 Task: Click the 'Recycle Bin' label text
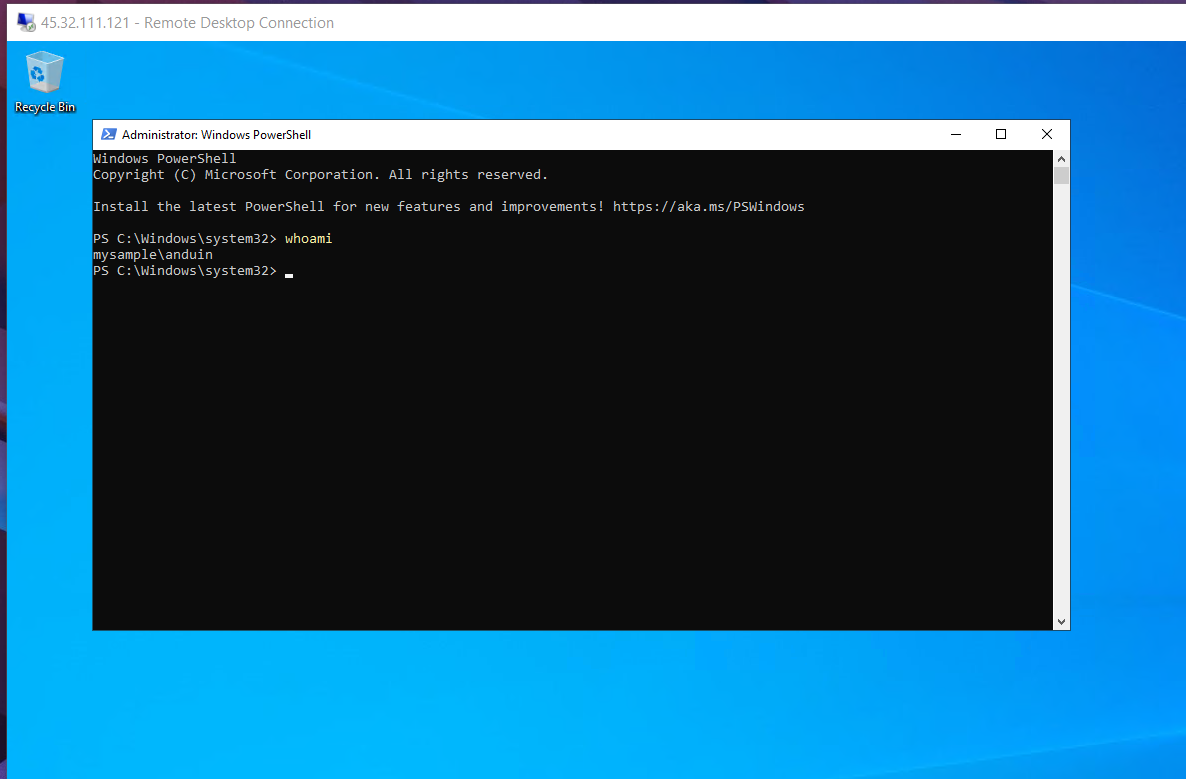(45, 107)
